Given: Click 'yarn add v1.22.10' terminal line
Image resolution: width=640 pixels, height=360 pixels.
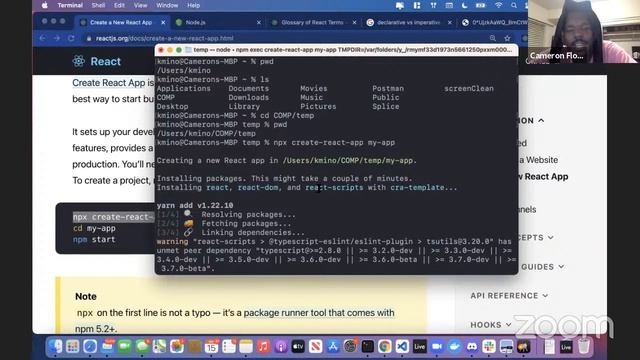Looking at the screenshot, I should (195, 205).
